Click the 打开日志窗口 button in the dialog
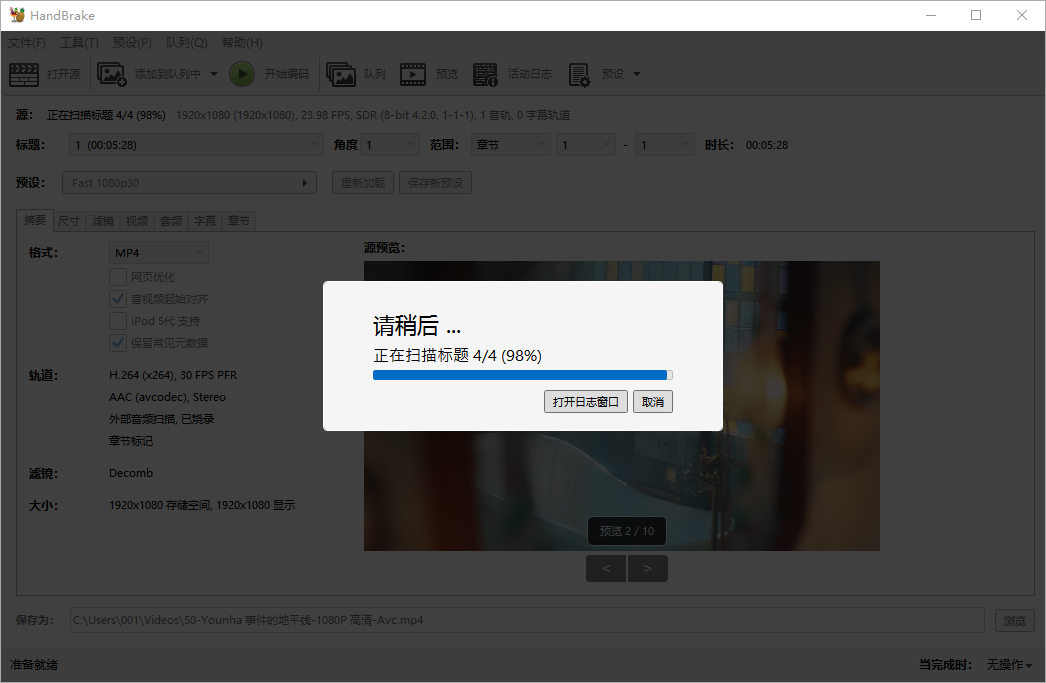 pos(586,402)
